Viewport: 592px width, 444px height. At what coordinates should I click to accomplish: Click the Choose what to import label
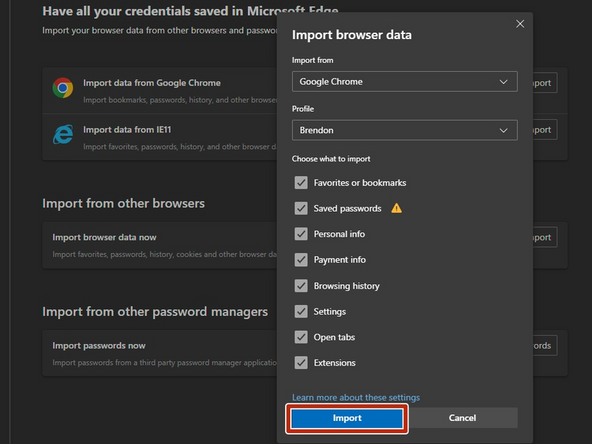331,159
